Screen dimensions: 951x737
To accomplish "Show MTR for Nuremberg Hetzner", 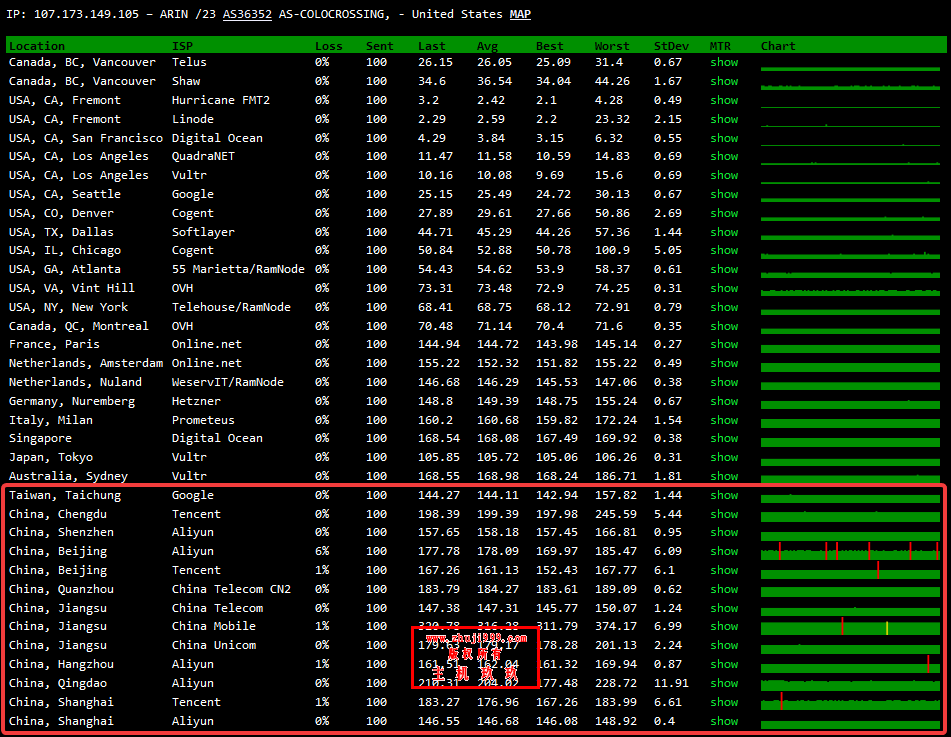I will click(724, 402).
